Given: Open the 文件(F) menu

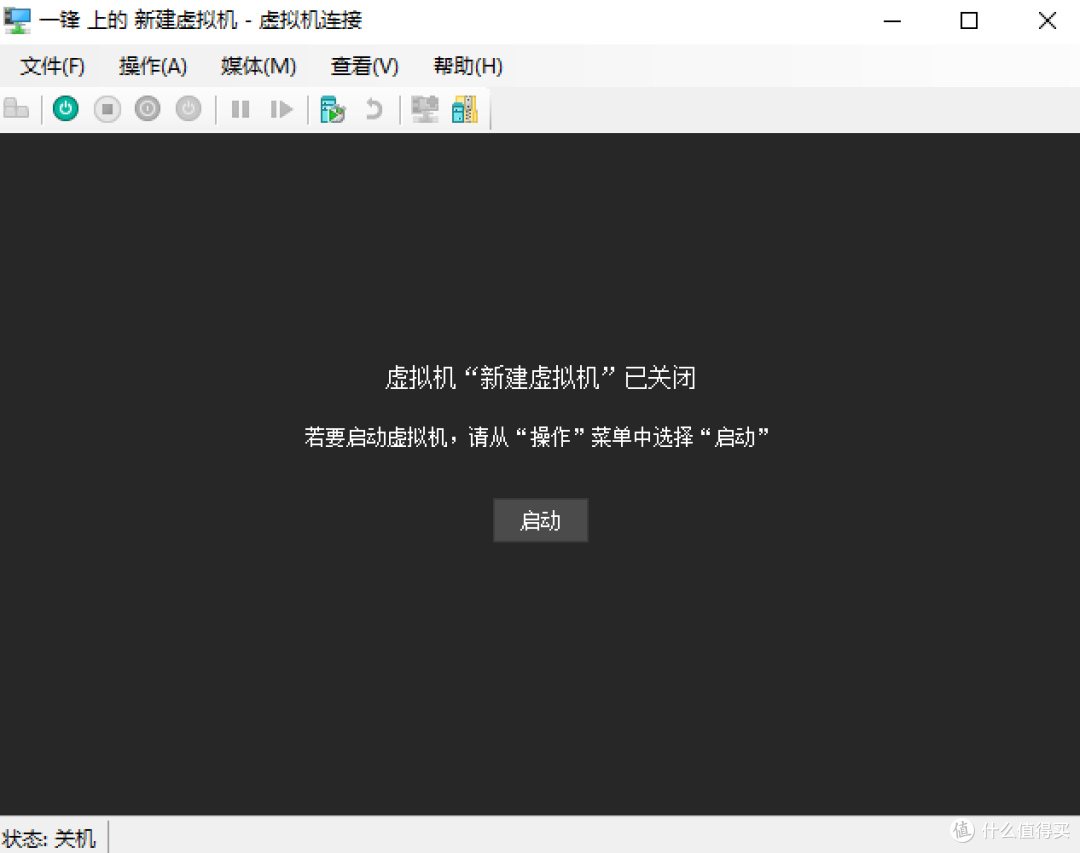Looking at the screenshot, I should click(52, 66).
